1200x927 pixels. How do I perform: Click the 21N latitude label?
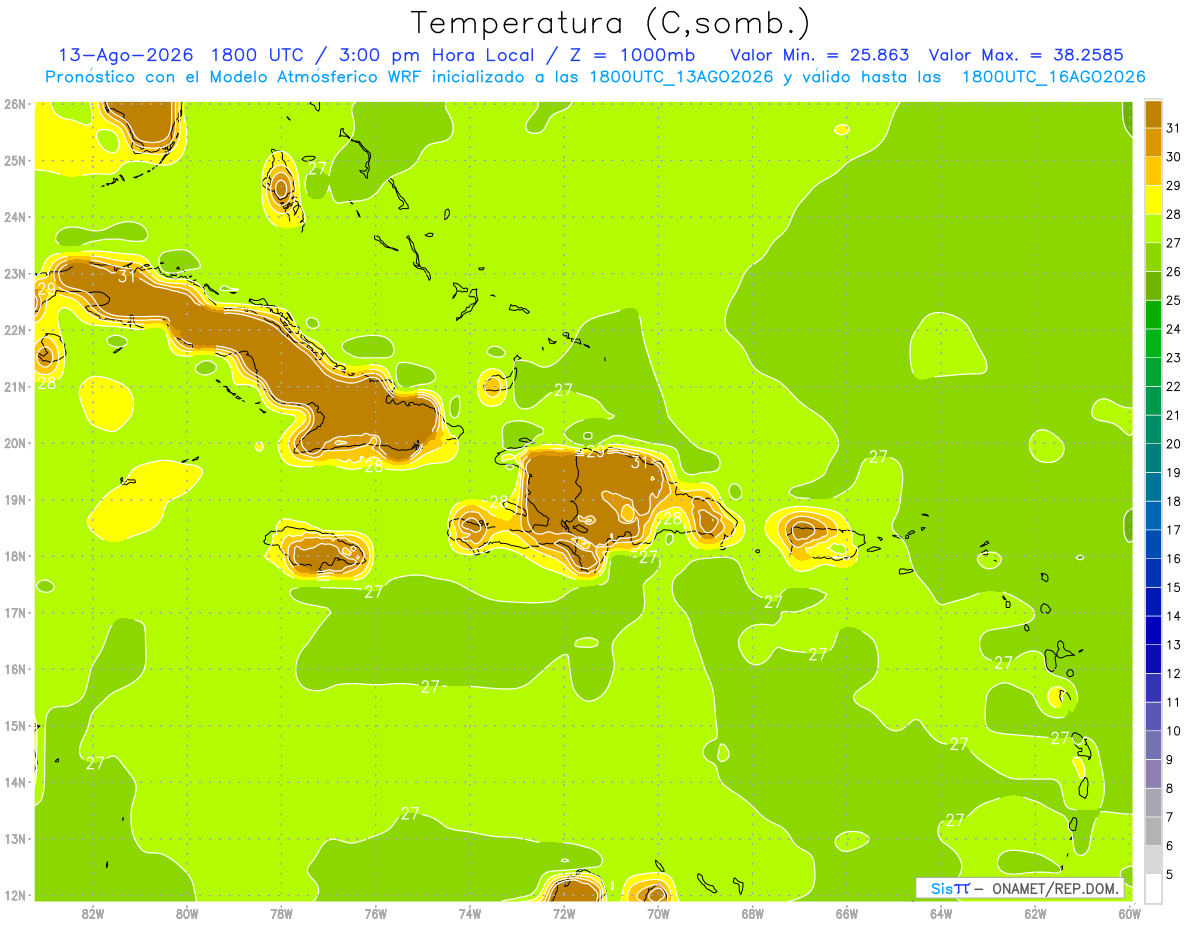tap(14, 386)
